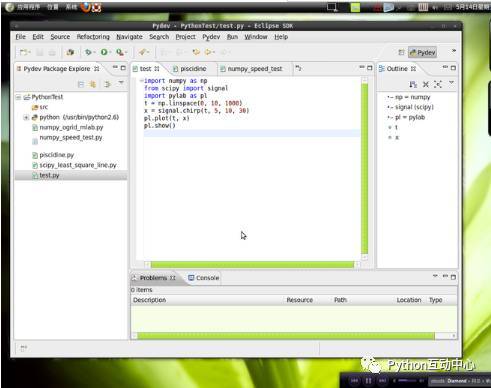Open the Debug configurations dropdown arrow
491x388 pixels.
point(94,53)
